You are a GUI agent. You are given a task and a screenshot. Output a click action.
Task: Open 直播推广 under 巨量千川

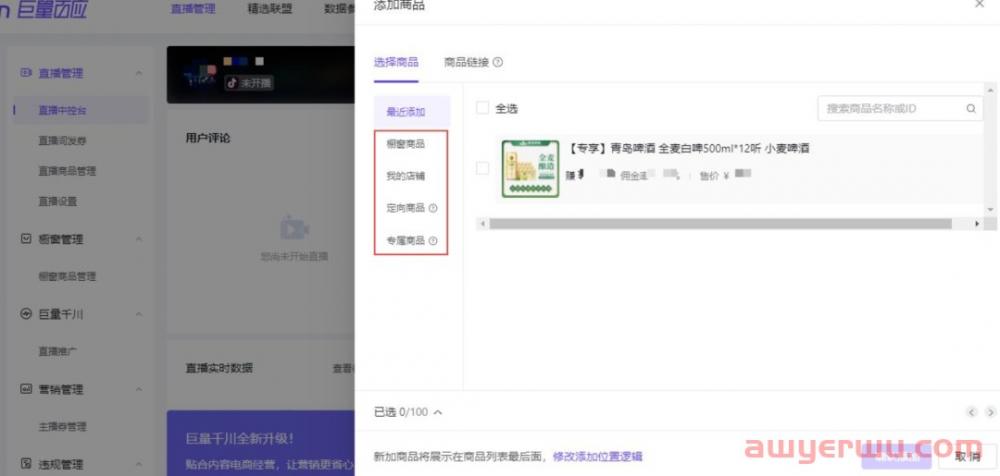[x=57, y=351]
